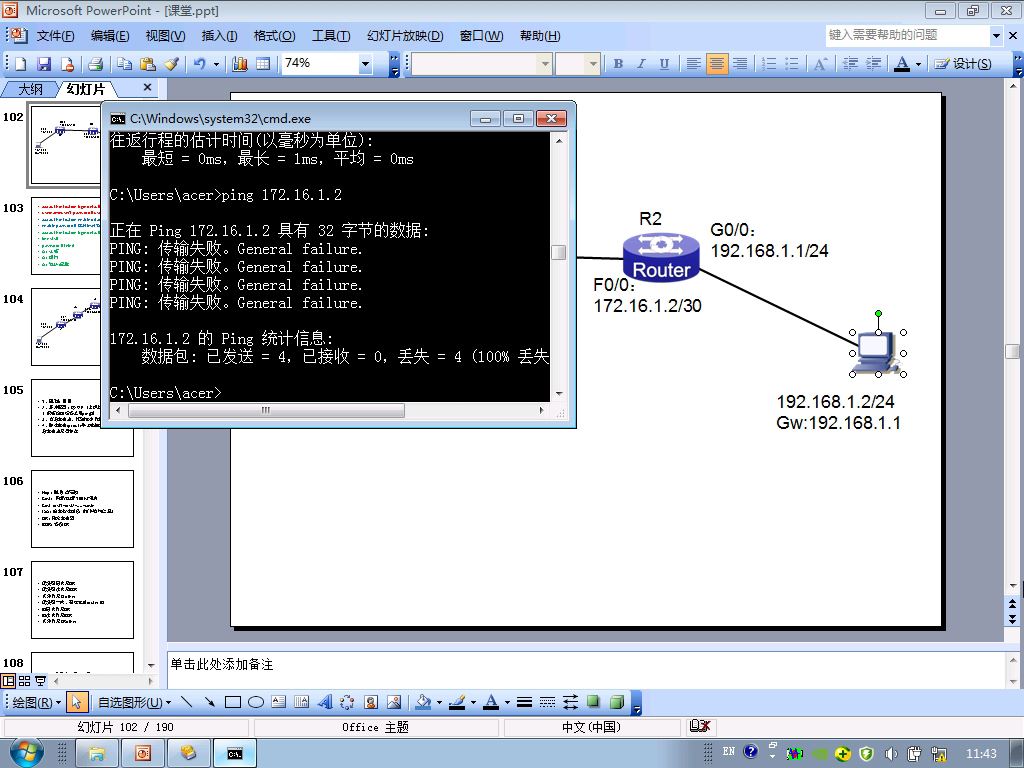This screenshot has width=1024, height=768.
Task: Apply line color with brush swatch
Action: pyautogui.click(x=457, y=702)
